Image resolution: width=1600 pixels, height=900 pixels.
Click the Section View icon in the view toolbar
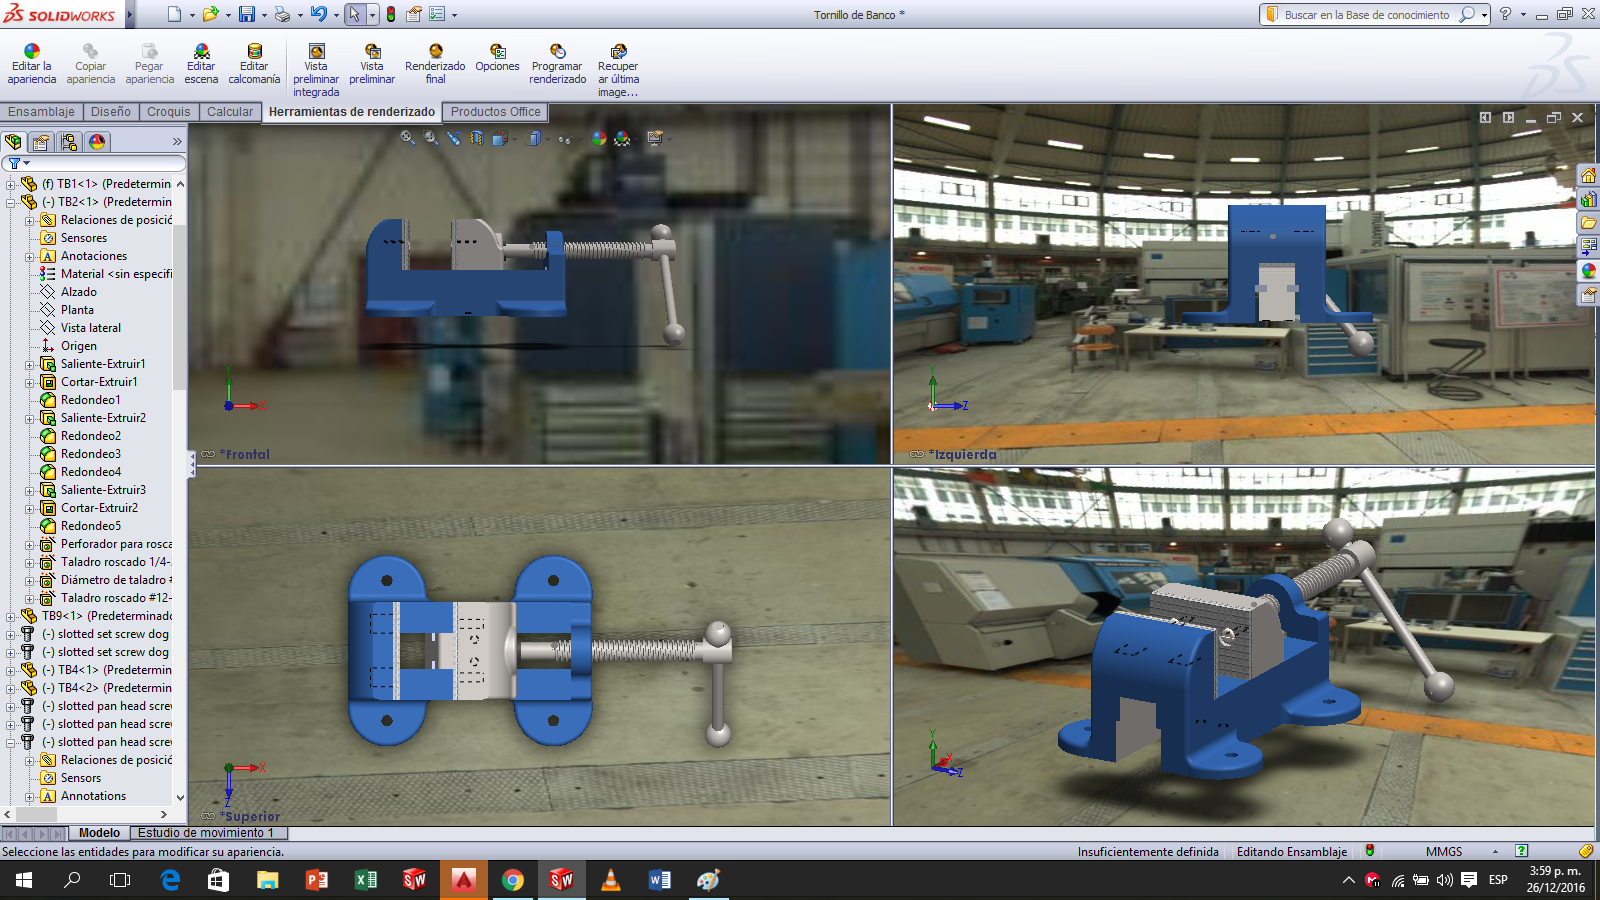[477, 138]
